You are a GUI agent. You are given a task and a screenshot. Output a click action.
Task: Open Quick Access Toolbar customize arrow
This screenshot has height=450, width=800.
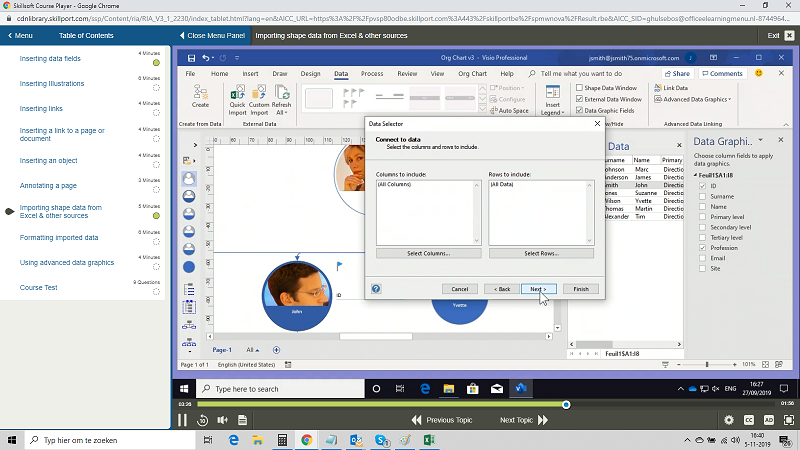(x=237, y=58)
